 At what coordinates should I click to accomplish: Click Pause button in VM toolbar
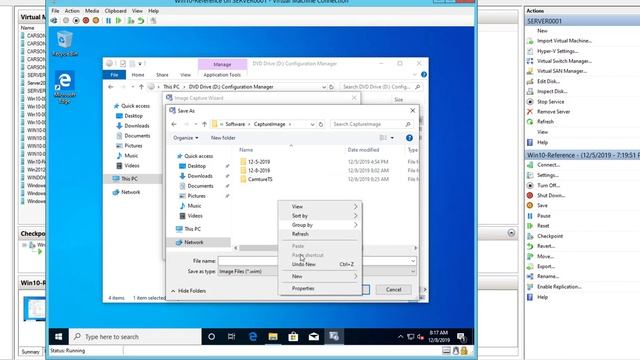pos(109,20)
